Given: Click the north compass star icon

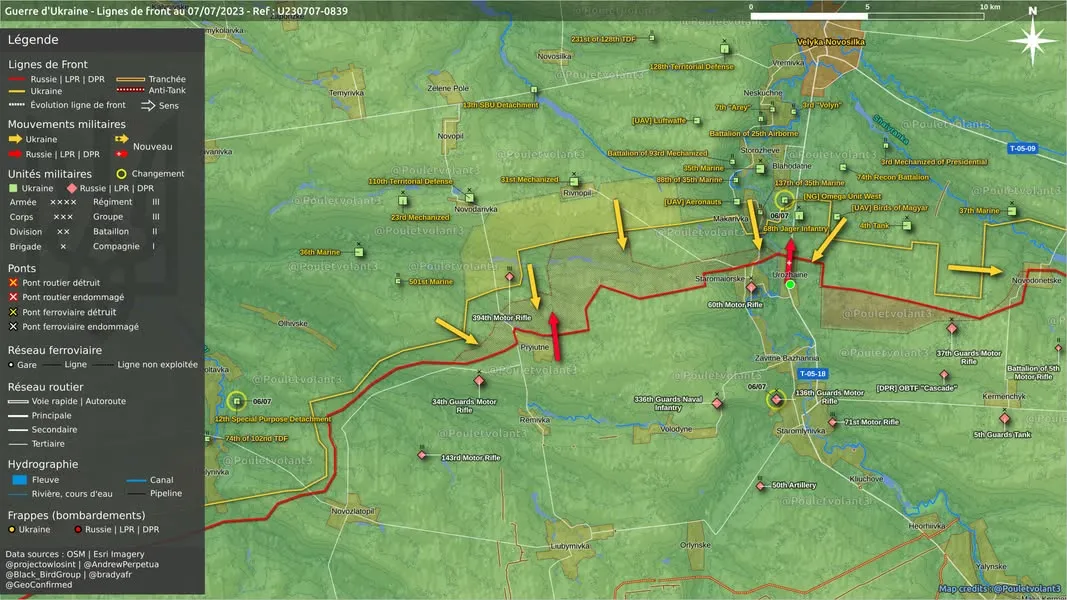Looking at the screenshot, I should tap(1032, 41).
